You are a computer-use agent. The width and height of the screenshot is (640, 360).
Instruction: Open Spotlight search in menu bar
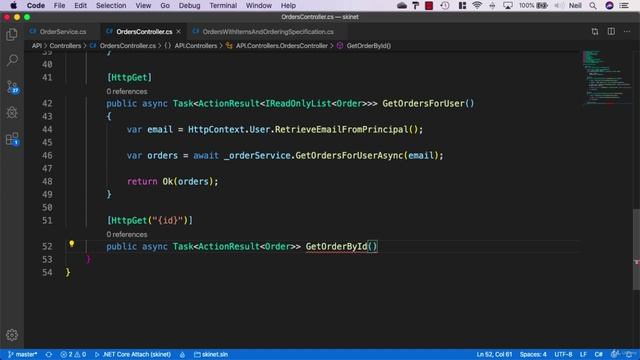click(x=593, y=5)
